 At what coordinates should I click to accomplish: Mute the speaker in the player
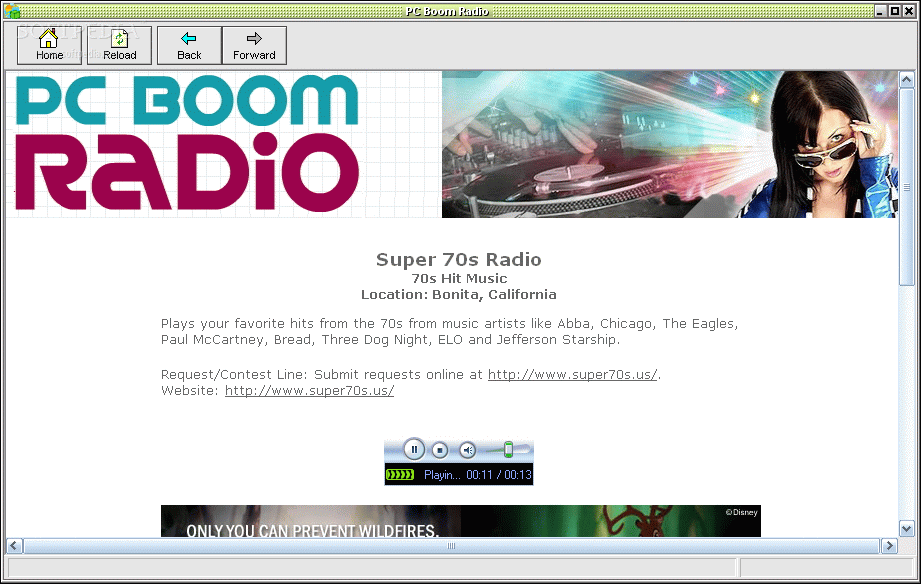466,450
